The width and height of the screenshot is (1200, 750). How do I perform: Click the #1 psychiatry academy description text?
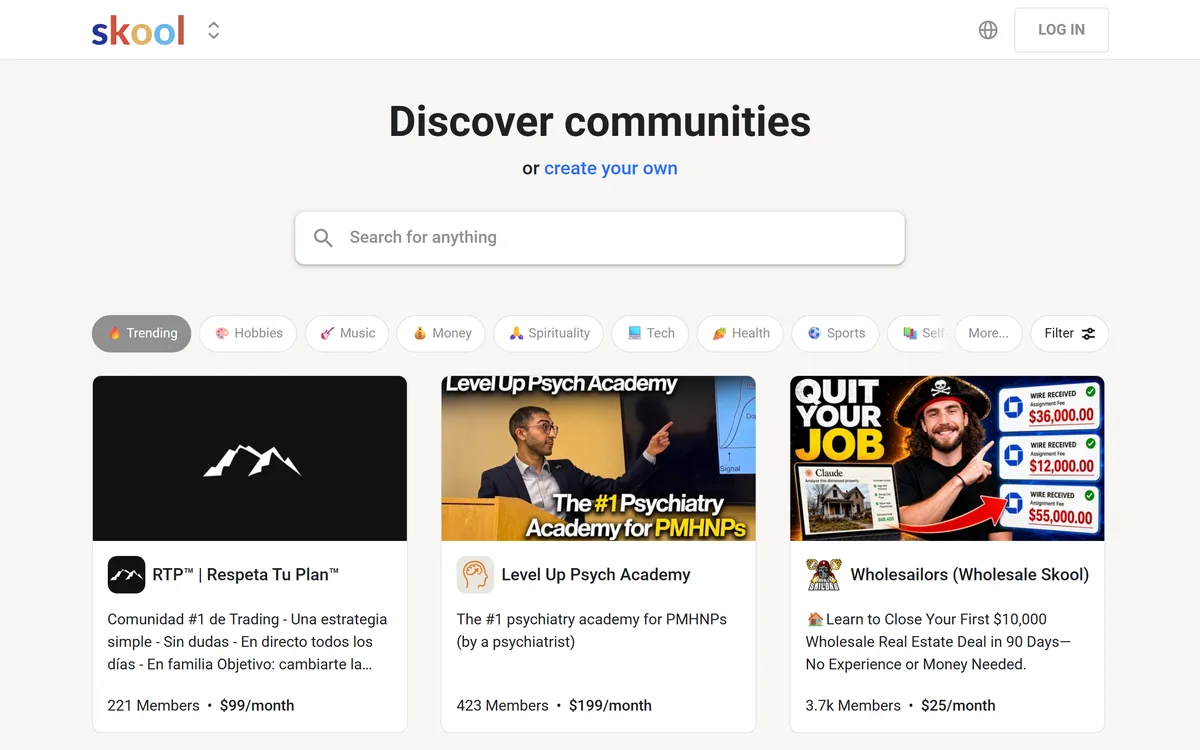coord(592,631)
